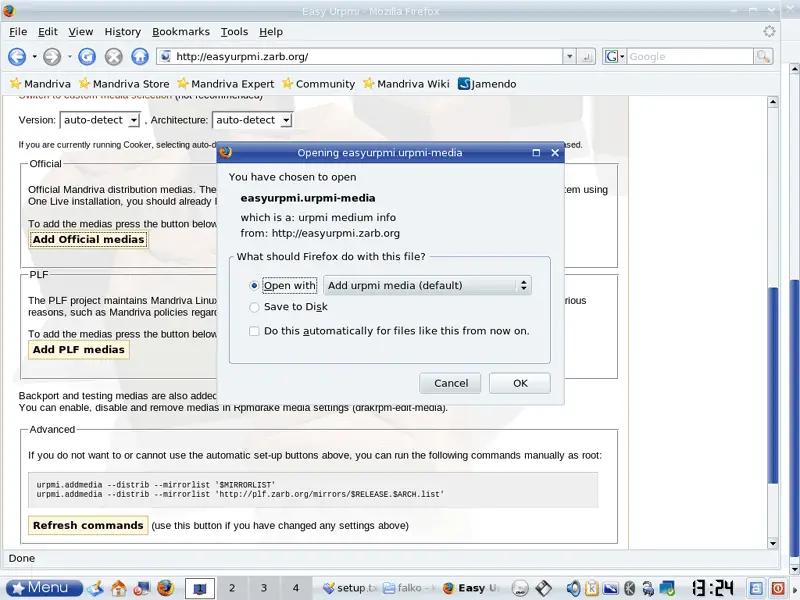Switch to virtual desktop 3 in the pager
Image resolution: width=800 pixels, height=600 pixels.
point(264,588)
